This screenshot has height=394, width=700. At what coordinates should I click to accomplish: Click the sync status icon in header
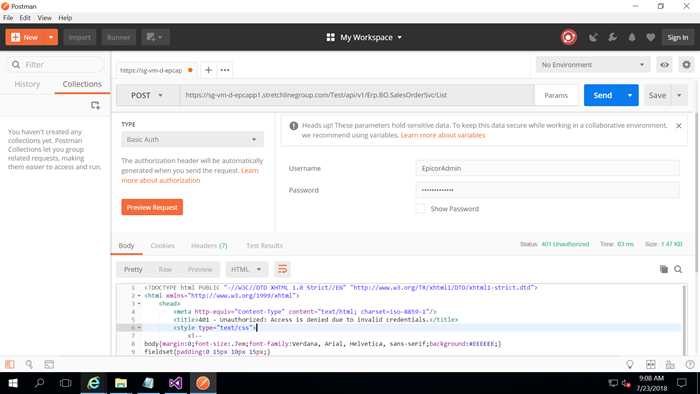coord(568,37)
